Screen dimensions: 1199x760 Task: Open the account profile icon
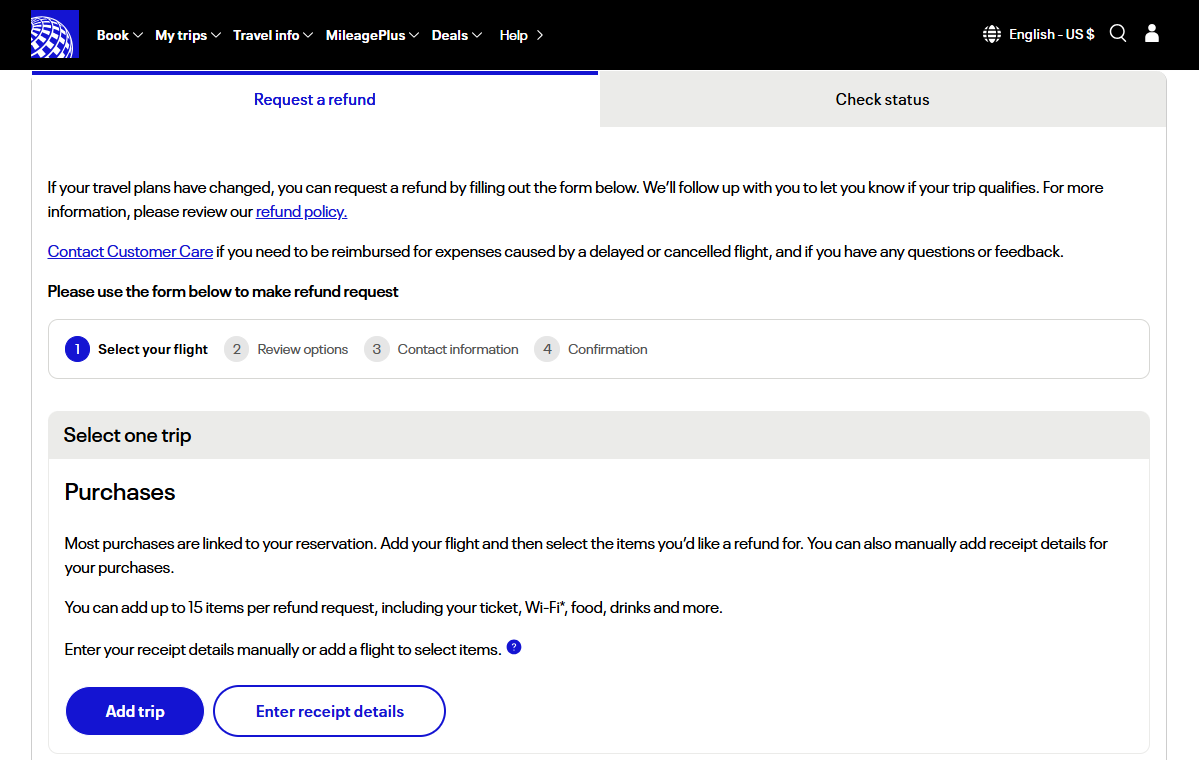(x=1152, y=34)
